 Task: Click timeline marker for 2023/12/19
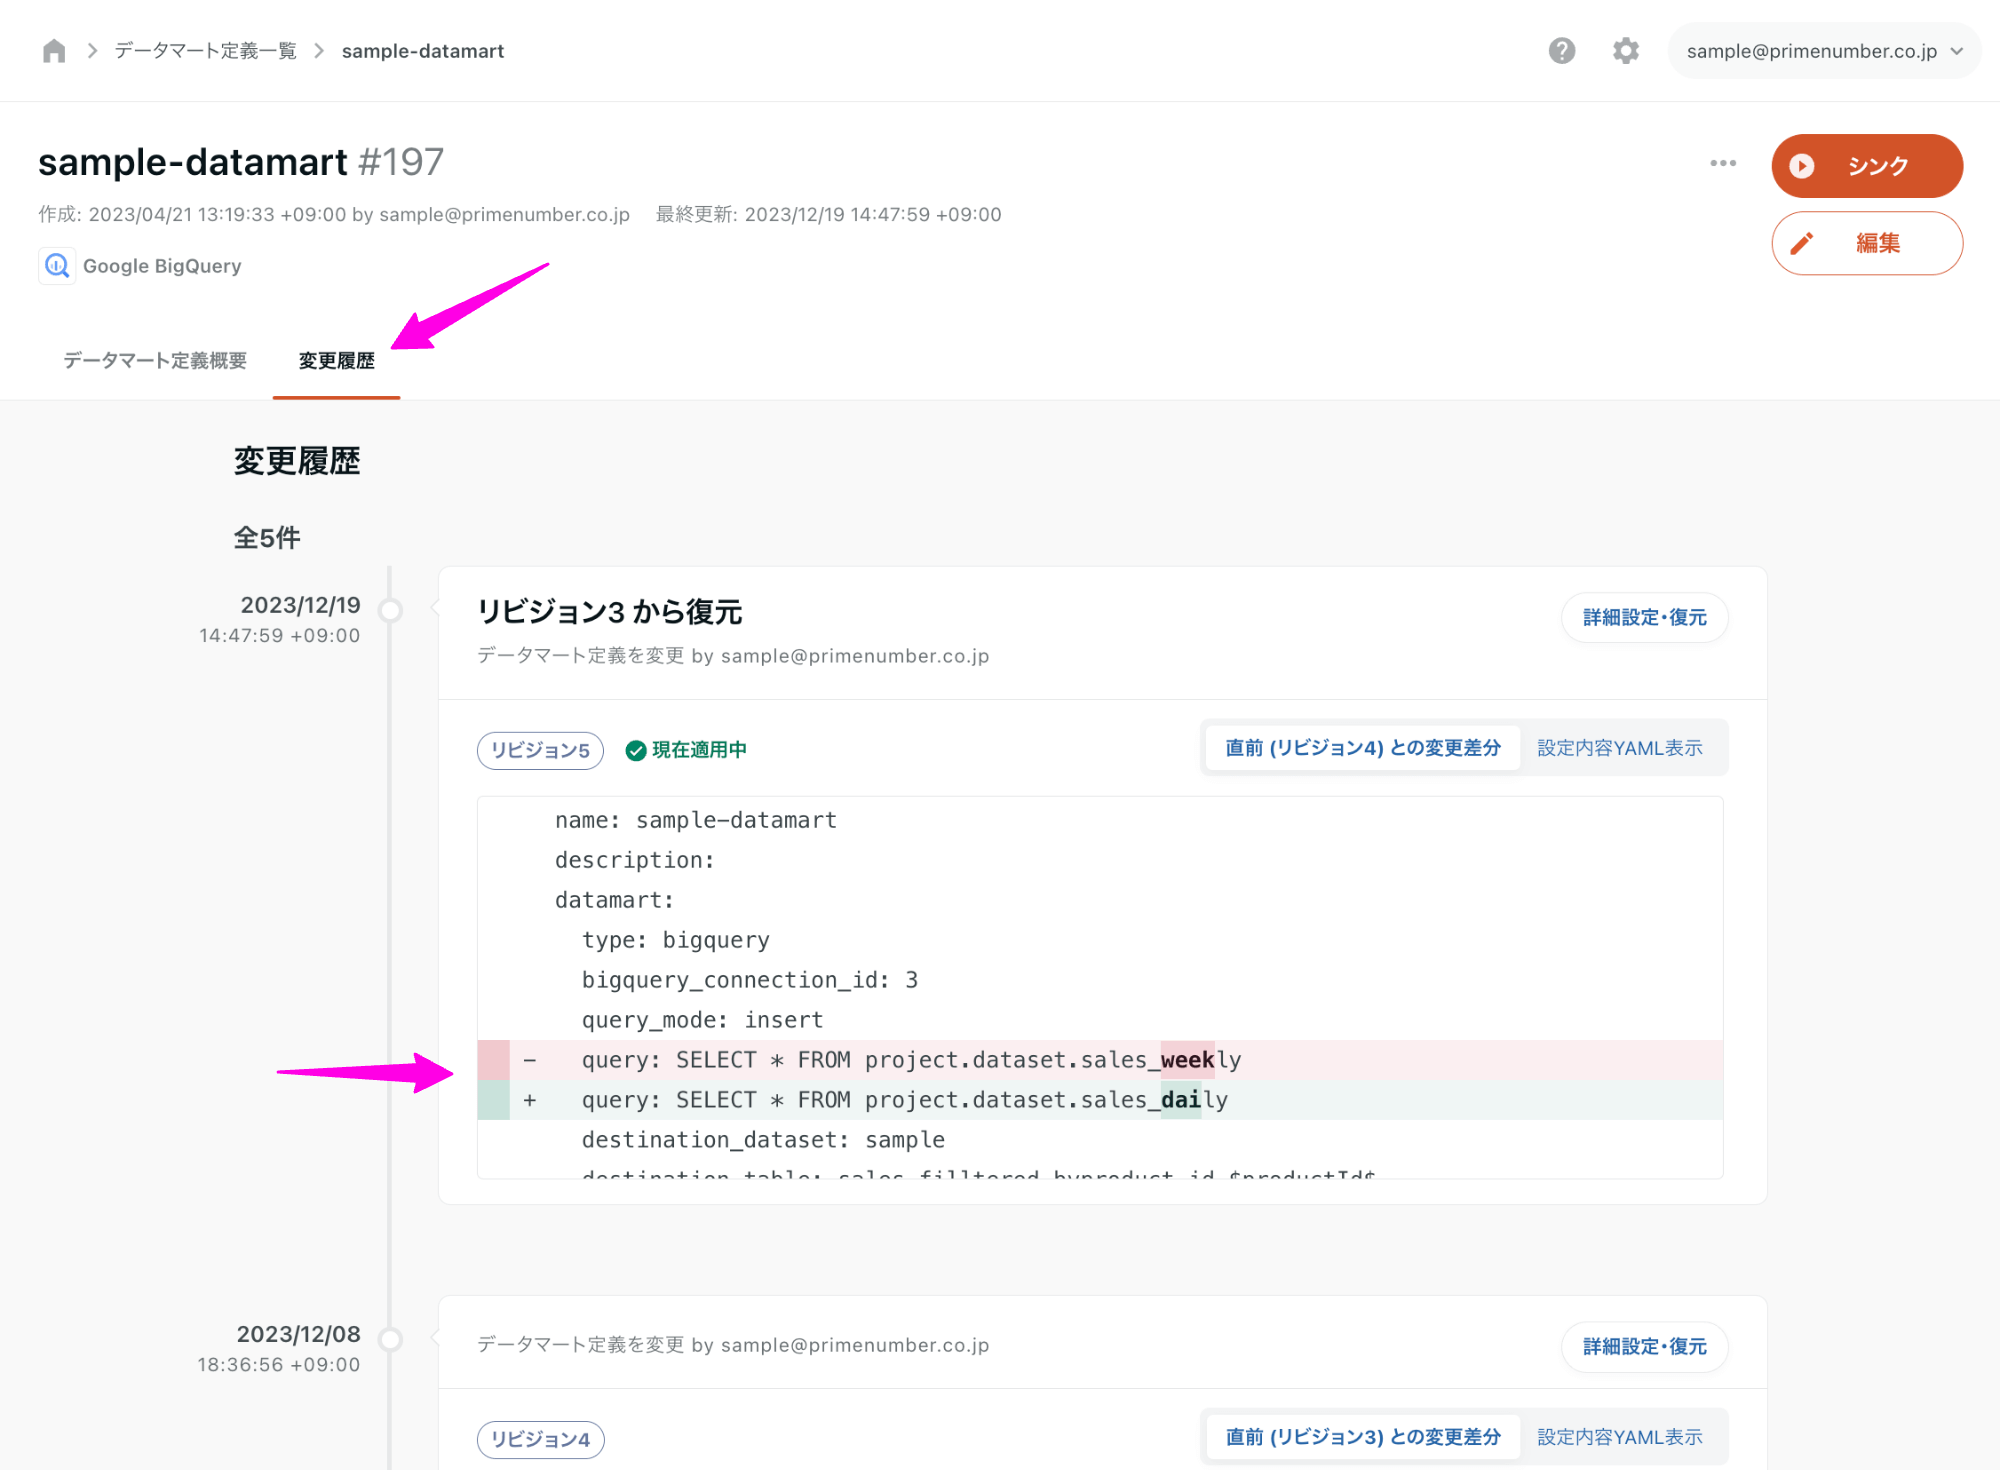390,610
